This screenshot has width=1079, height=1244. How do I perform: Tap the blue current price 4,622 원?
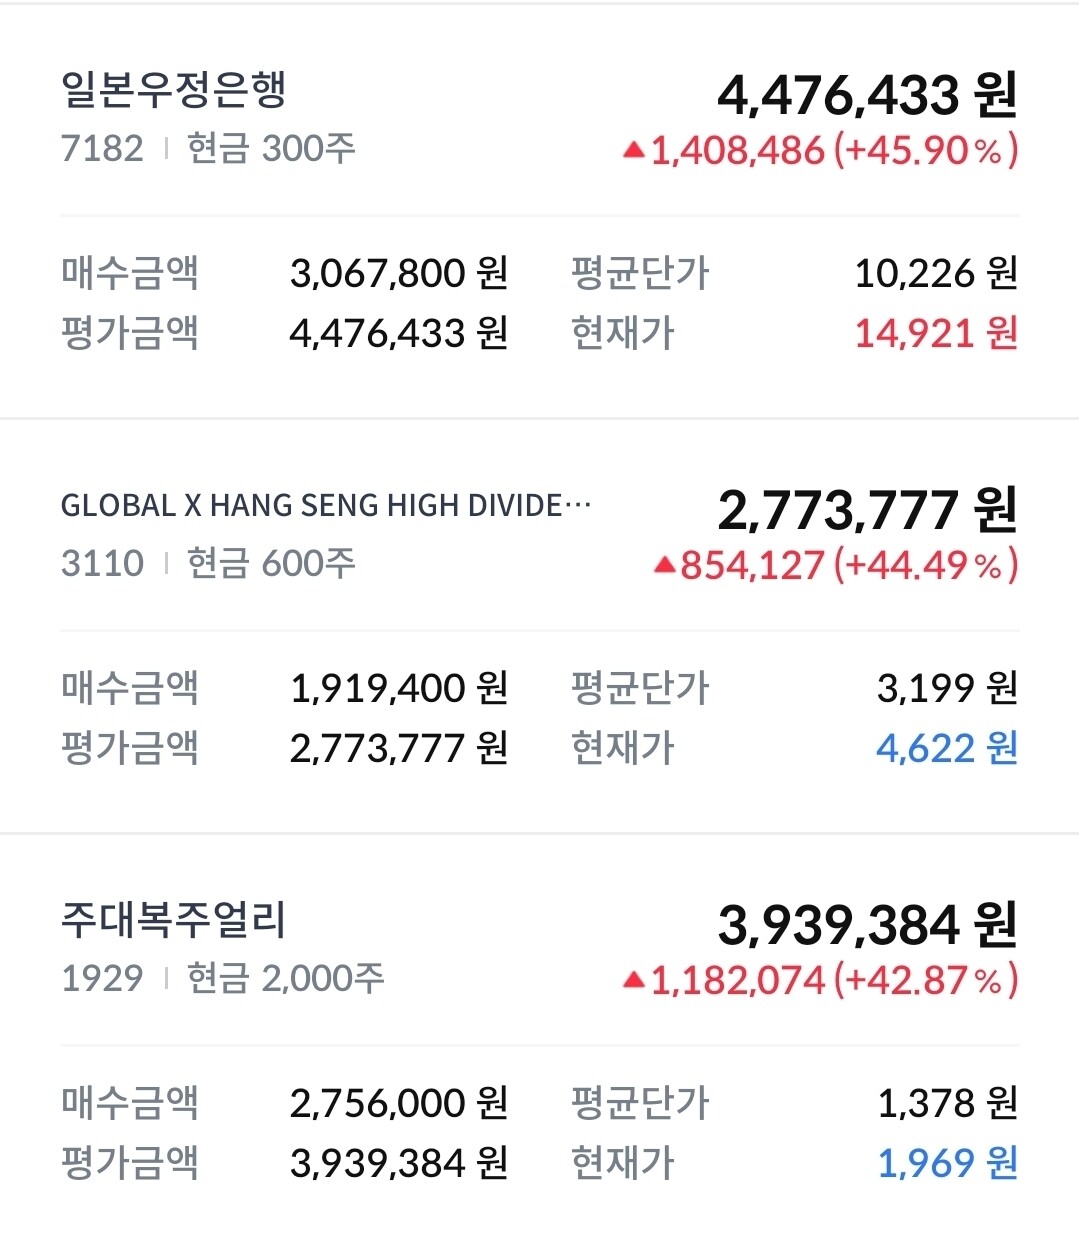[x=947, y=748]
